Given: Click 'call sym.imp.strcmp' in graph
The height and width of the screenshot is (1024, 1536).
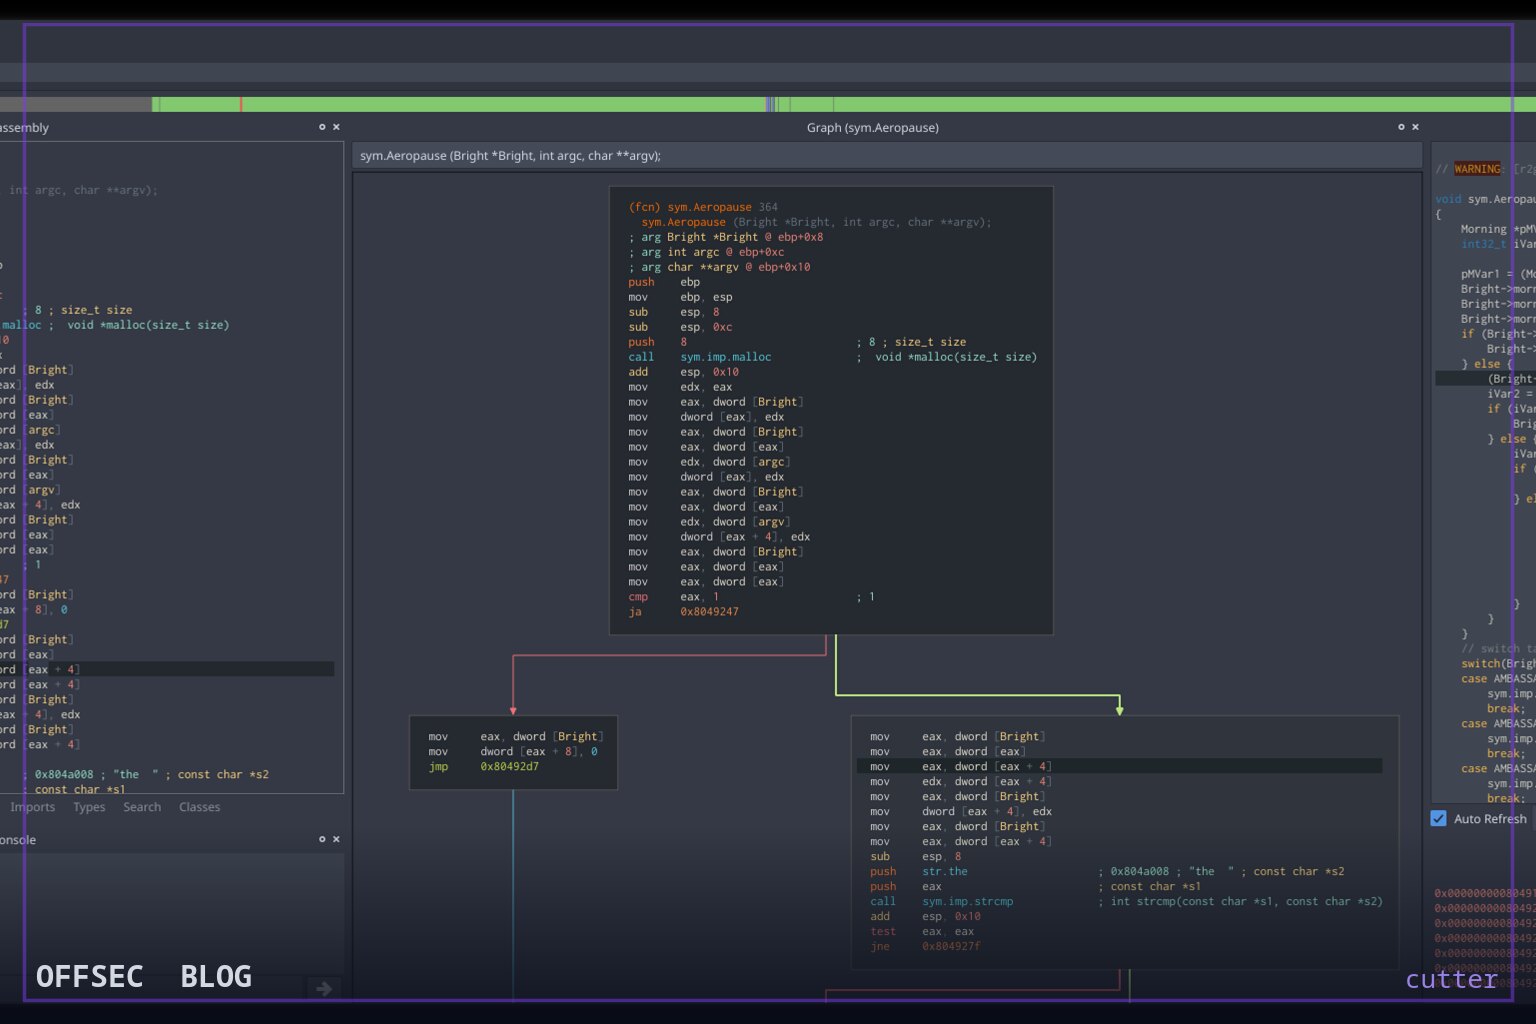Looking at the screenshot, I should (942, 902).
